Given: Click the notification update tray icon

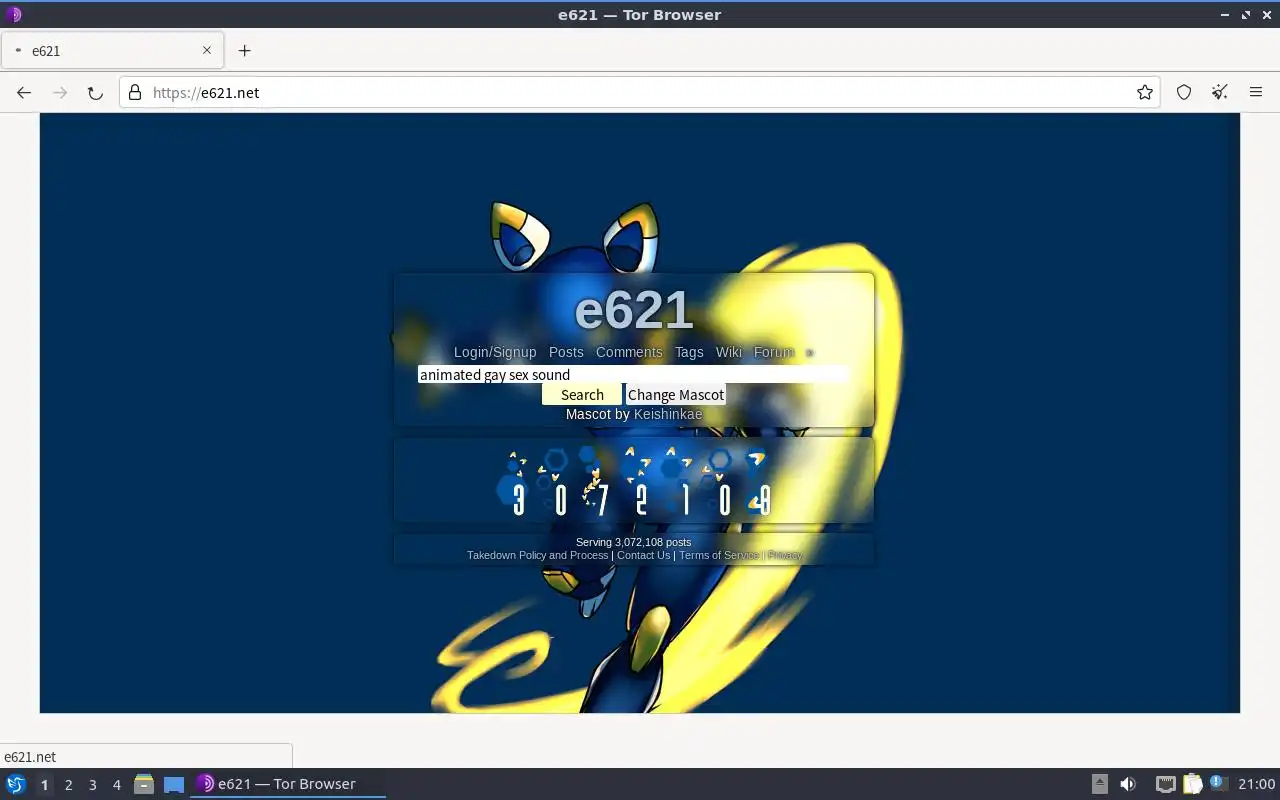Looking at the screenshot, I should pyautogui.click(x=1218, y=783).
